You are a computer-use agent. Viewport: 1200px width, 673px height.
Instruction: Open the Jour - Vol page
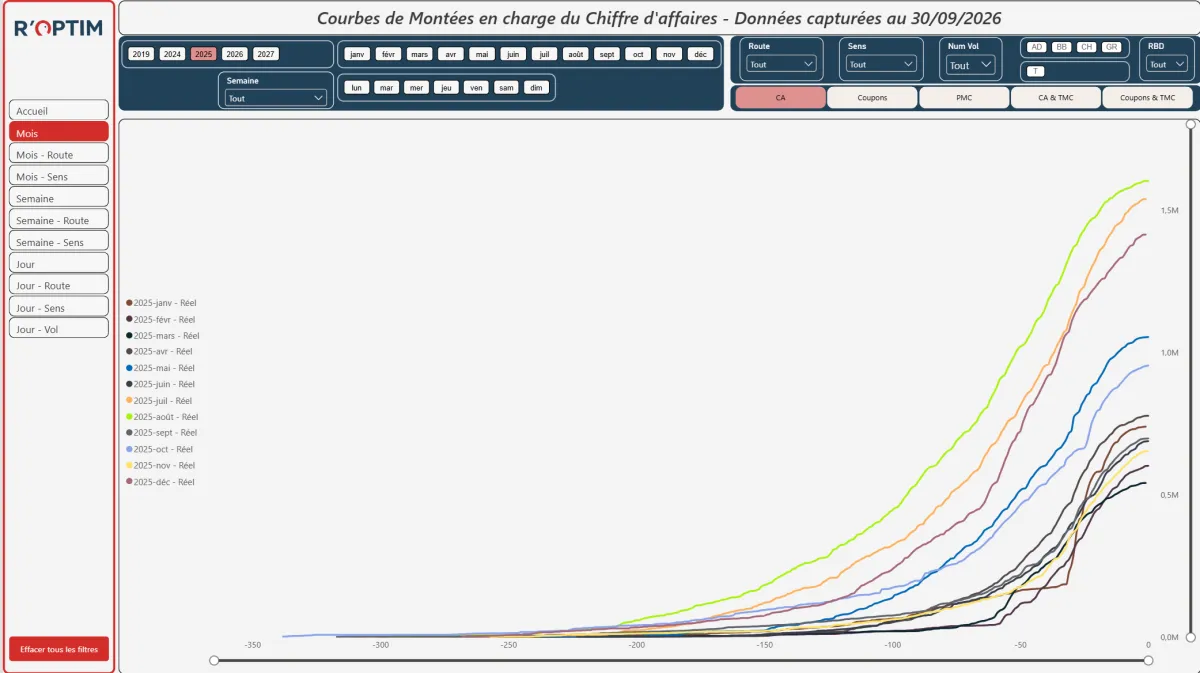pos(58,329)
